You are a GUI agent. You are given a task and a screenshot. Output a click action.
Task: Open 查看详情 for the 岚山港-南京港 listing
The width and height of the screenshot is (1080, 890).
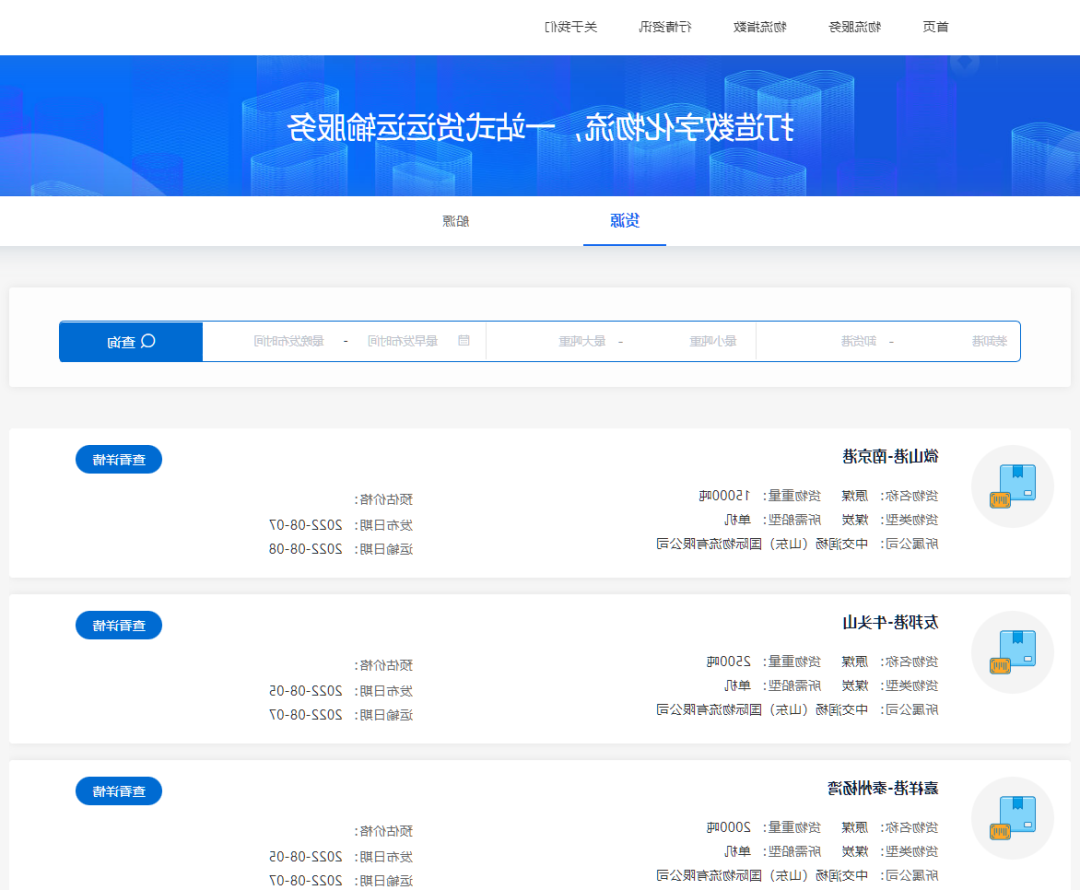(x=118, y=459)
